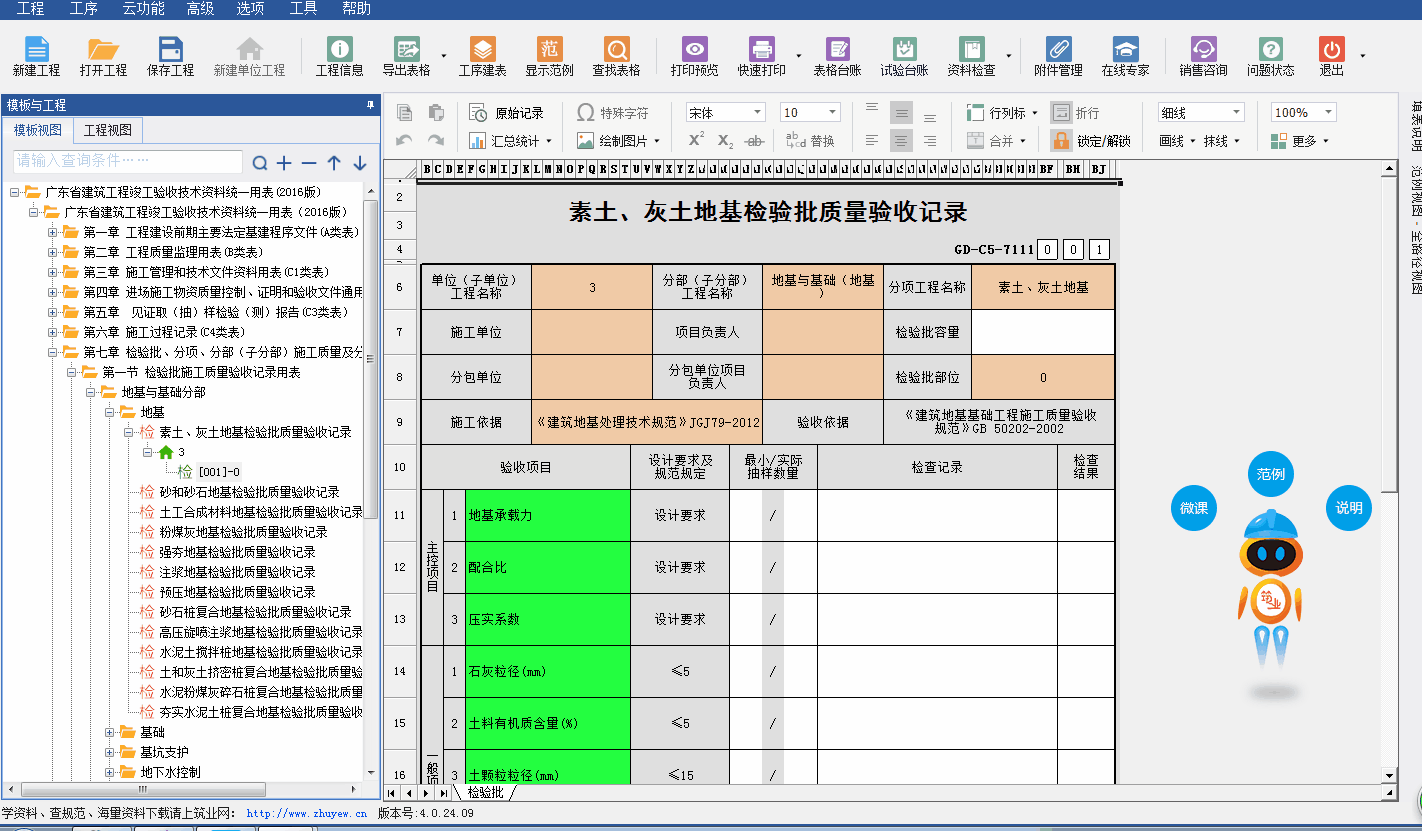Click the template search input field
Viewport: 1422px width, 831px height.
128,161
